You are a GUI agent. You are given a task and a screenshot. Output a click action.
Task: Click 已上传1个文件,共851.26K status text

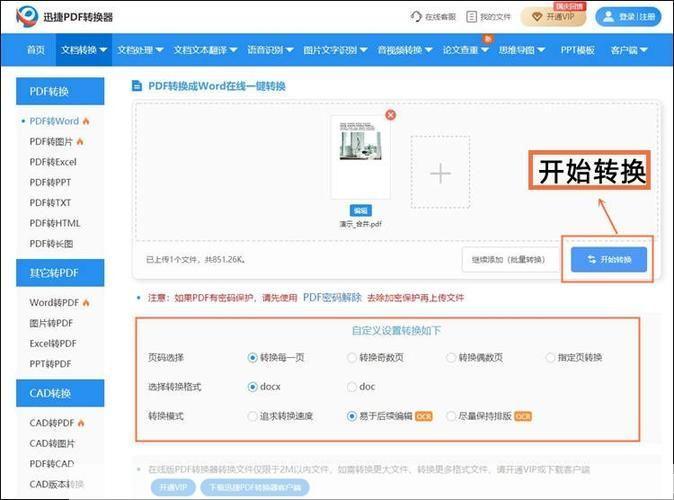(x=196, y=260)
